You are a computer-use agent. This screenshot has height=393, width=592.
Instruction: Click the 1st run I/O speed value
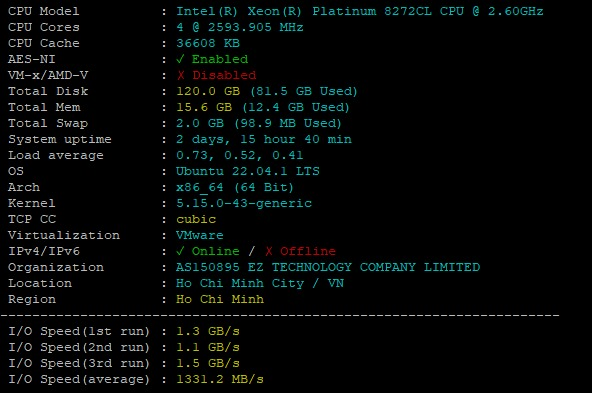point(208,331)
